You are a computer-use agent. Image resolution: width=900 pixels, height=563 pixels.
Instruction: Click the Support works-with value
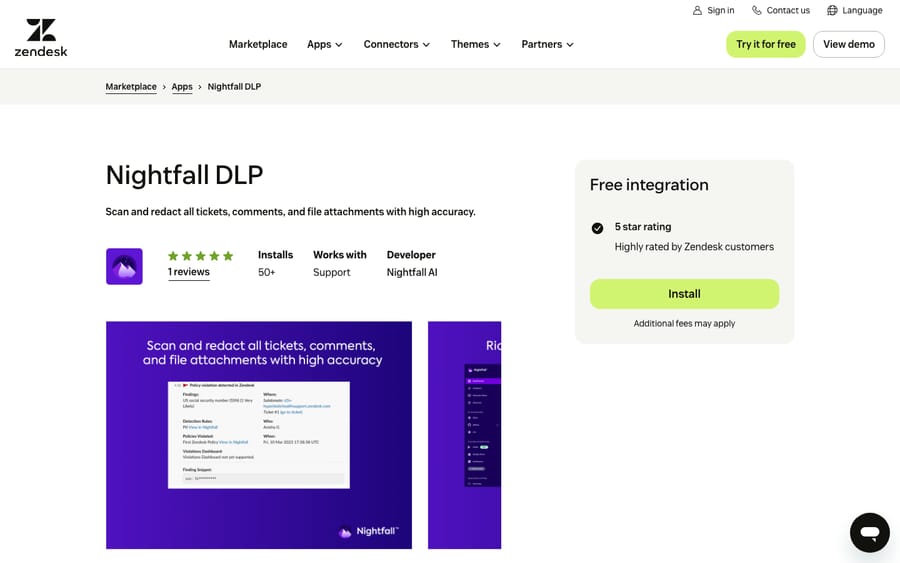coord(332,273)
